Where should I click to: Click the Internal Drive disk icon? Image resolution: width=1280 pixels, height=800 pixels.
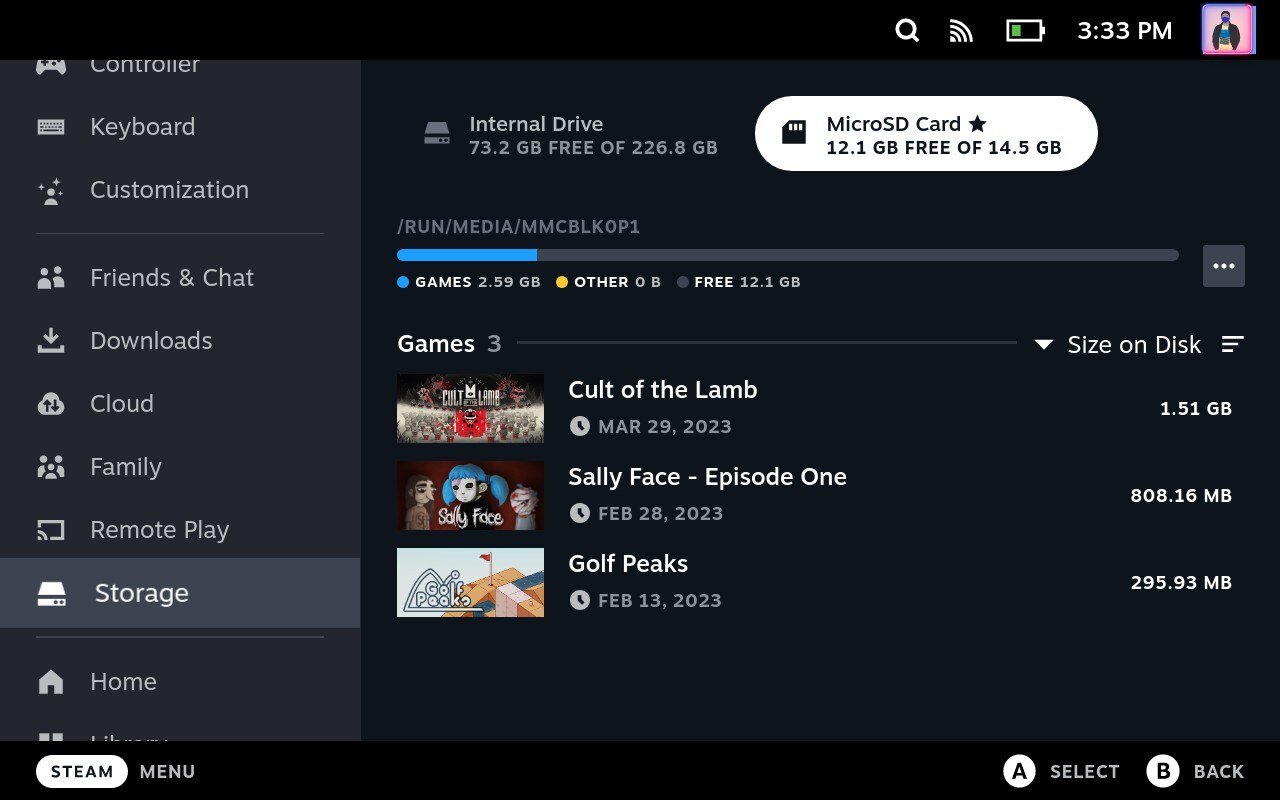click(x=437, y=134)
